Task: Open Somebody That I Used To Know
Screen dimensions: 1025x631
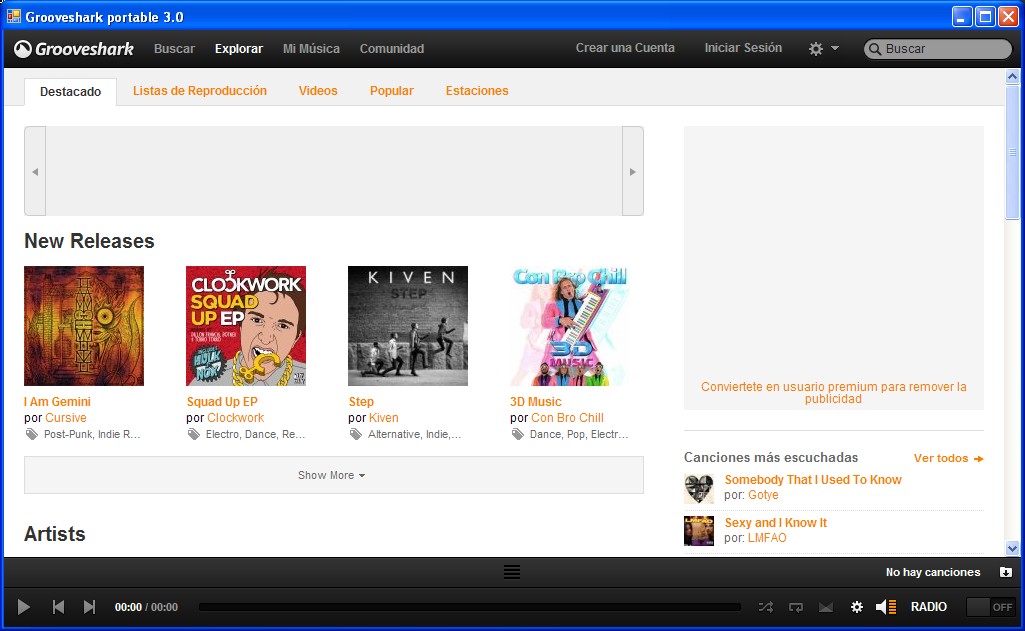Action: tap(813, 480)
